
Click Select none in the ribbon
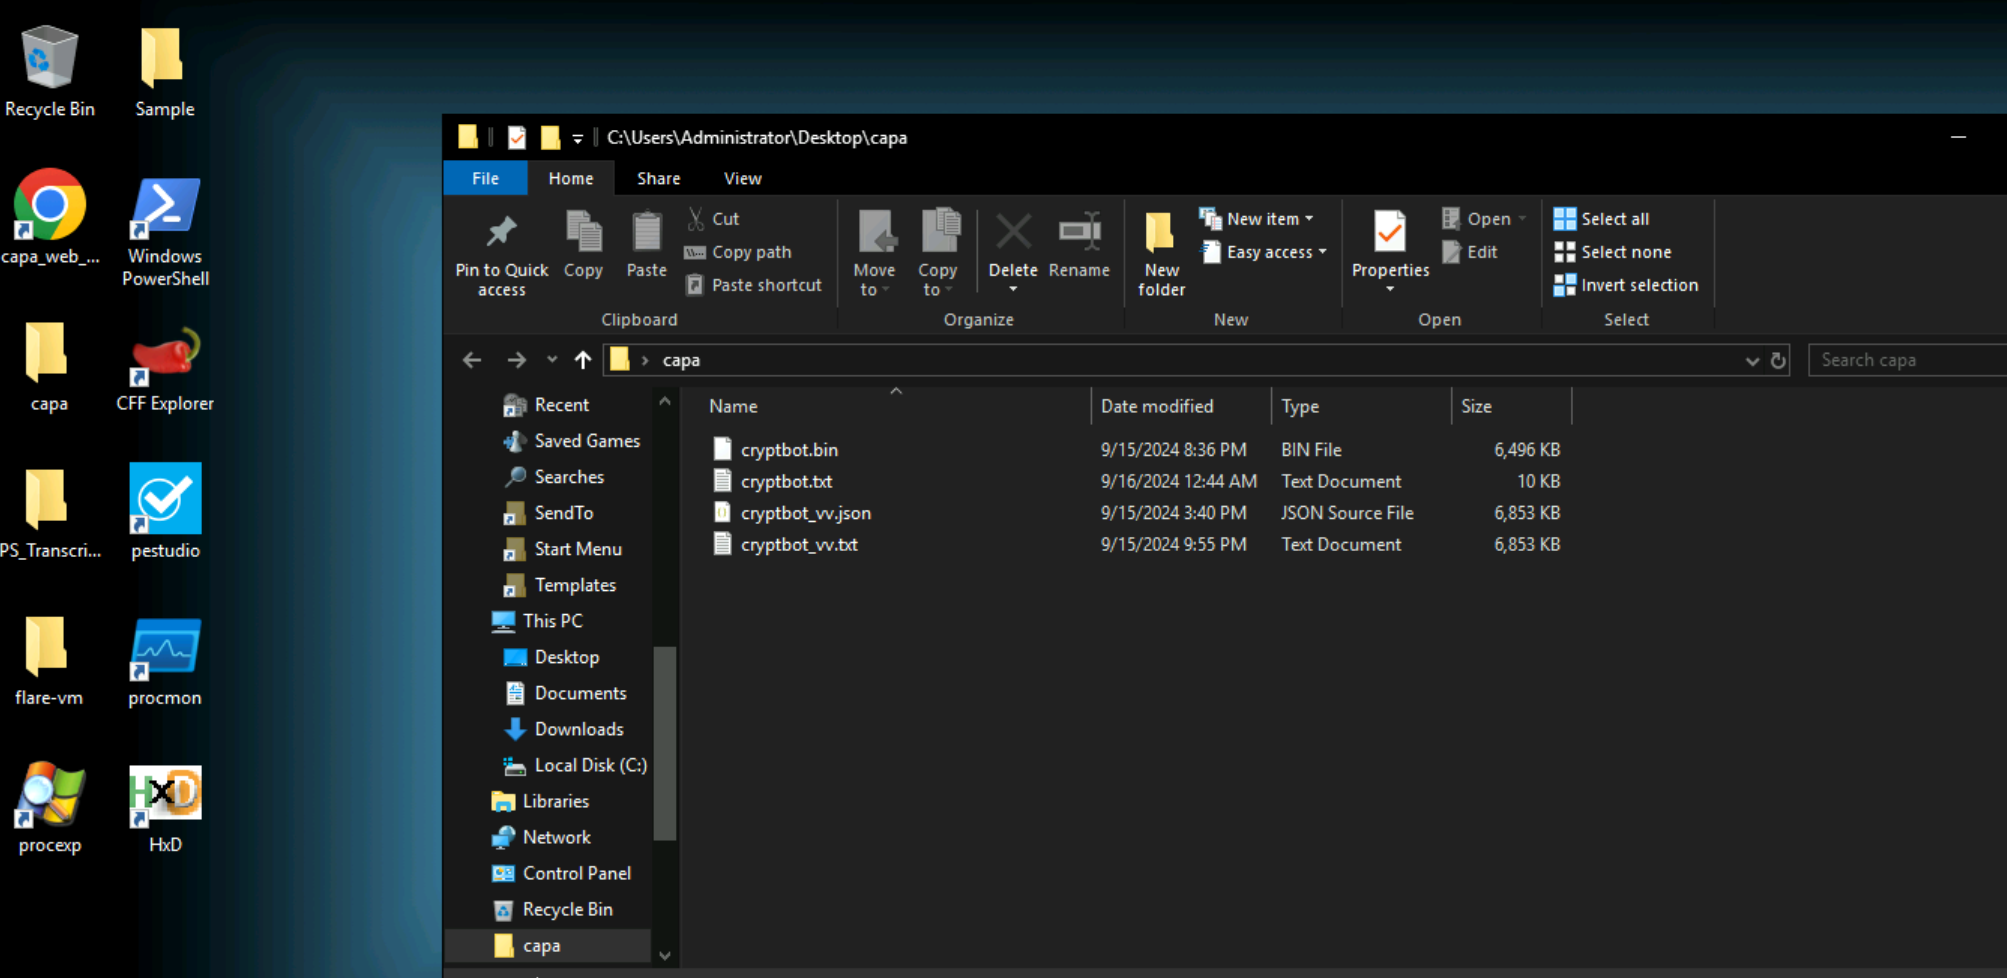click(1624, 252)
